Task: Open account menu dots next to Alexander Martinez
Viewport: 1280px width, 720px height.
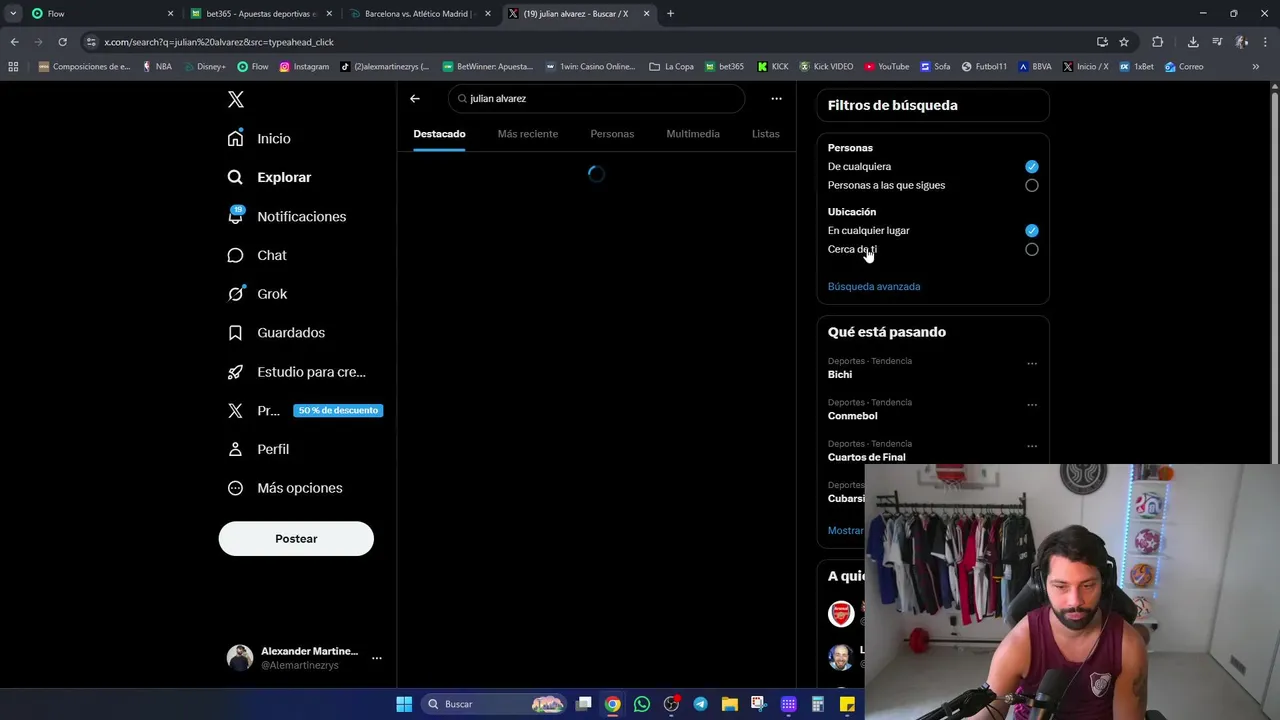Action: tap(377, 658)
